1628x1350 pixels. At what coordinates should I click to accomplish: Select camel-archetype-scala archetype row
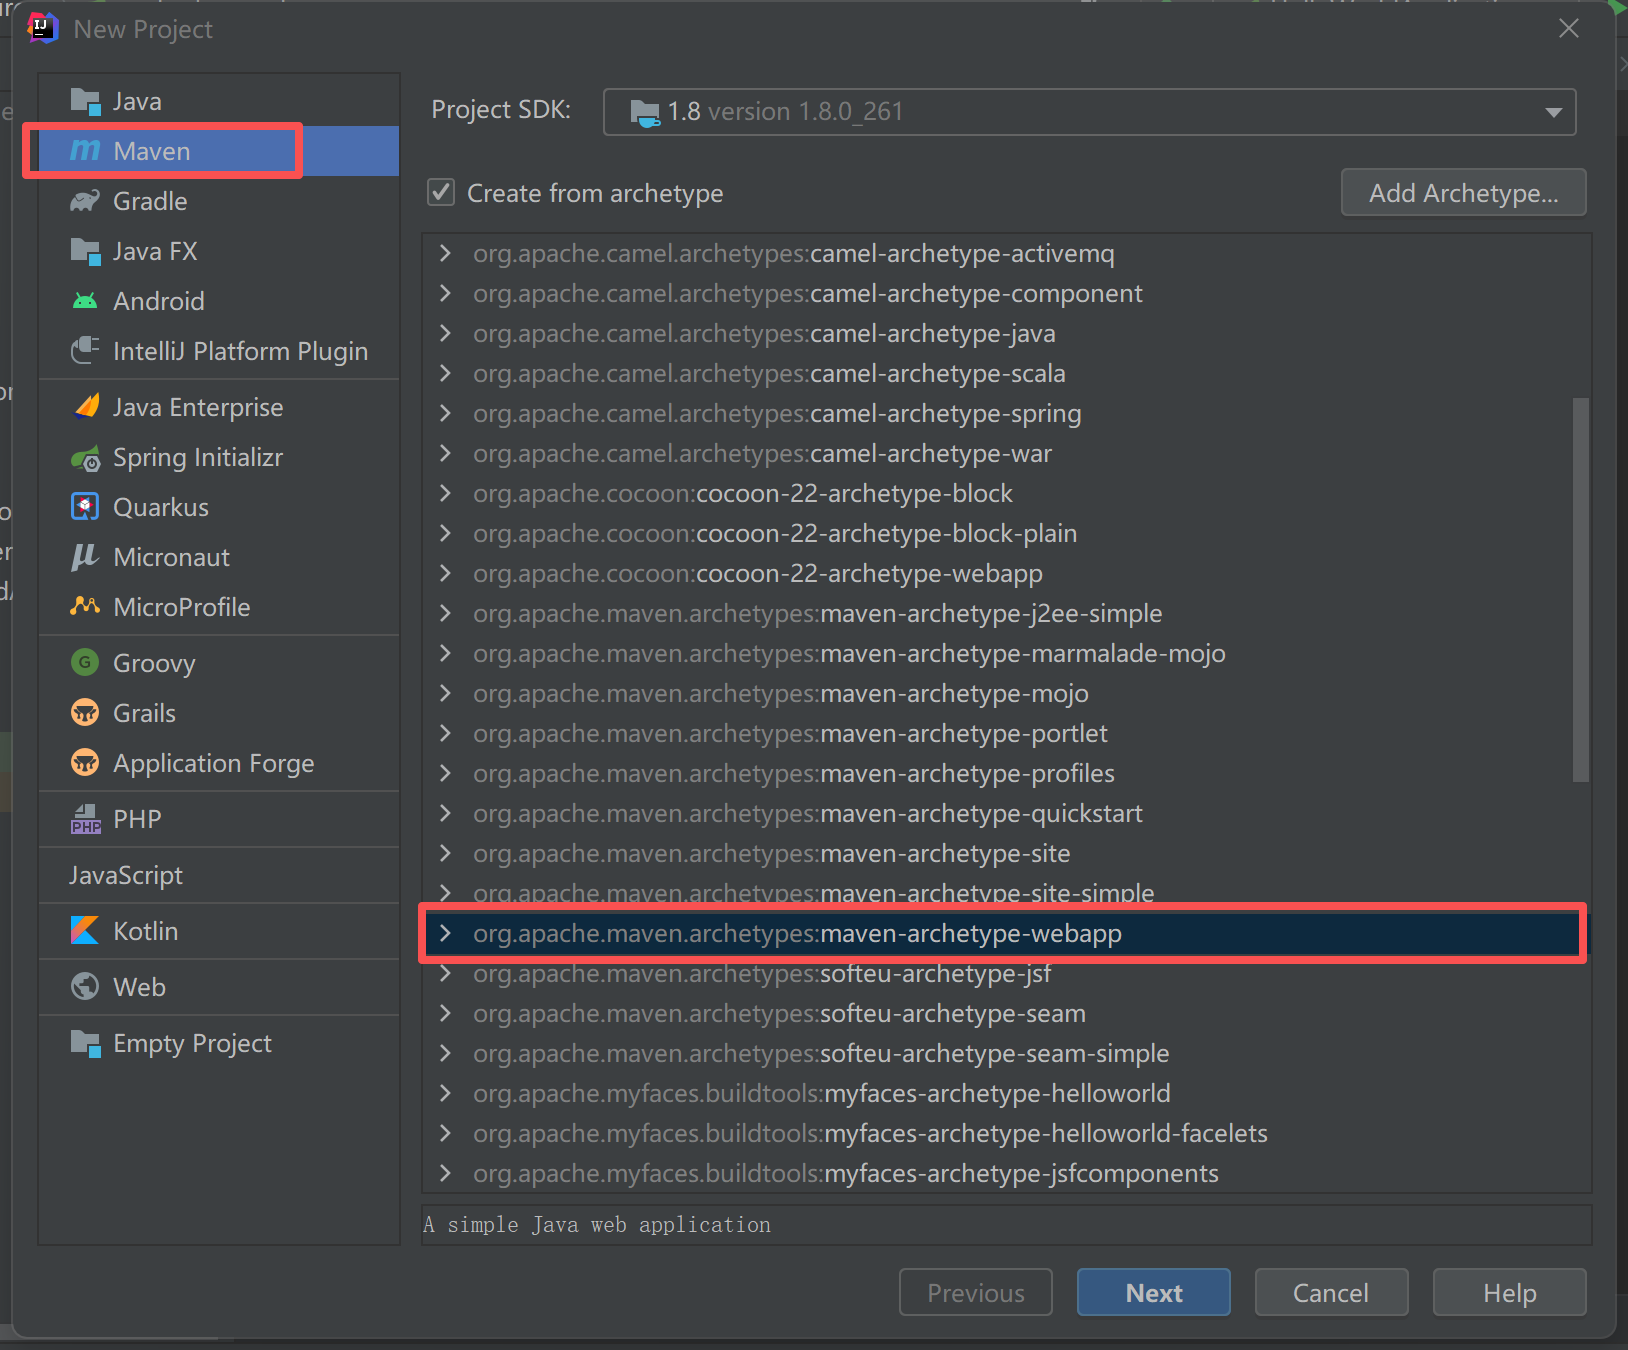click(x=1006, y=373)
